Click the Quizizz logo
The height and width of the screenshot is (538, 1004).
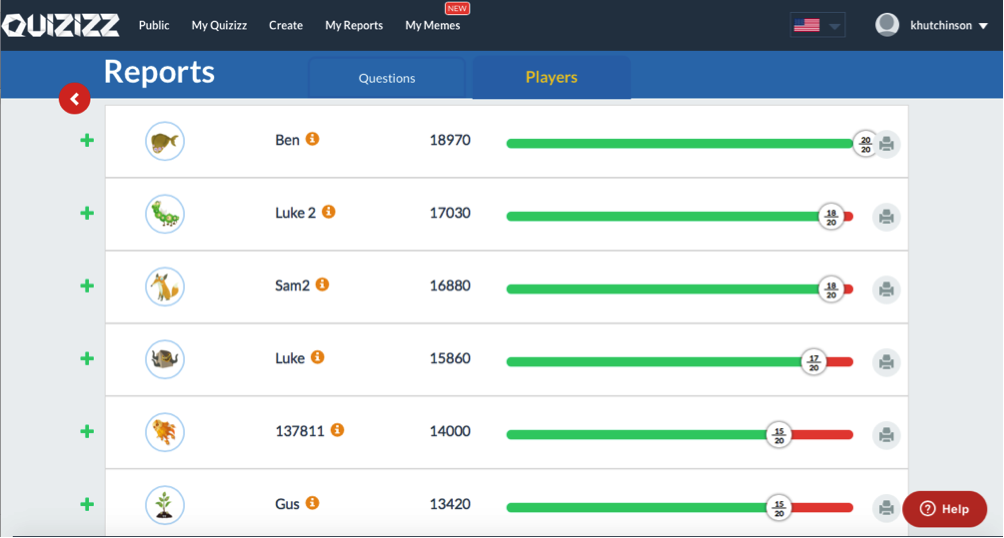click(61, 25)
